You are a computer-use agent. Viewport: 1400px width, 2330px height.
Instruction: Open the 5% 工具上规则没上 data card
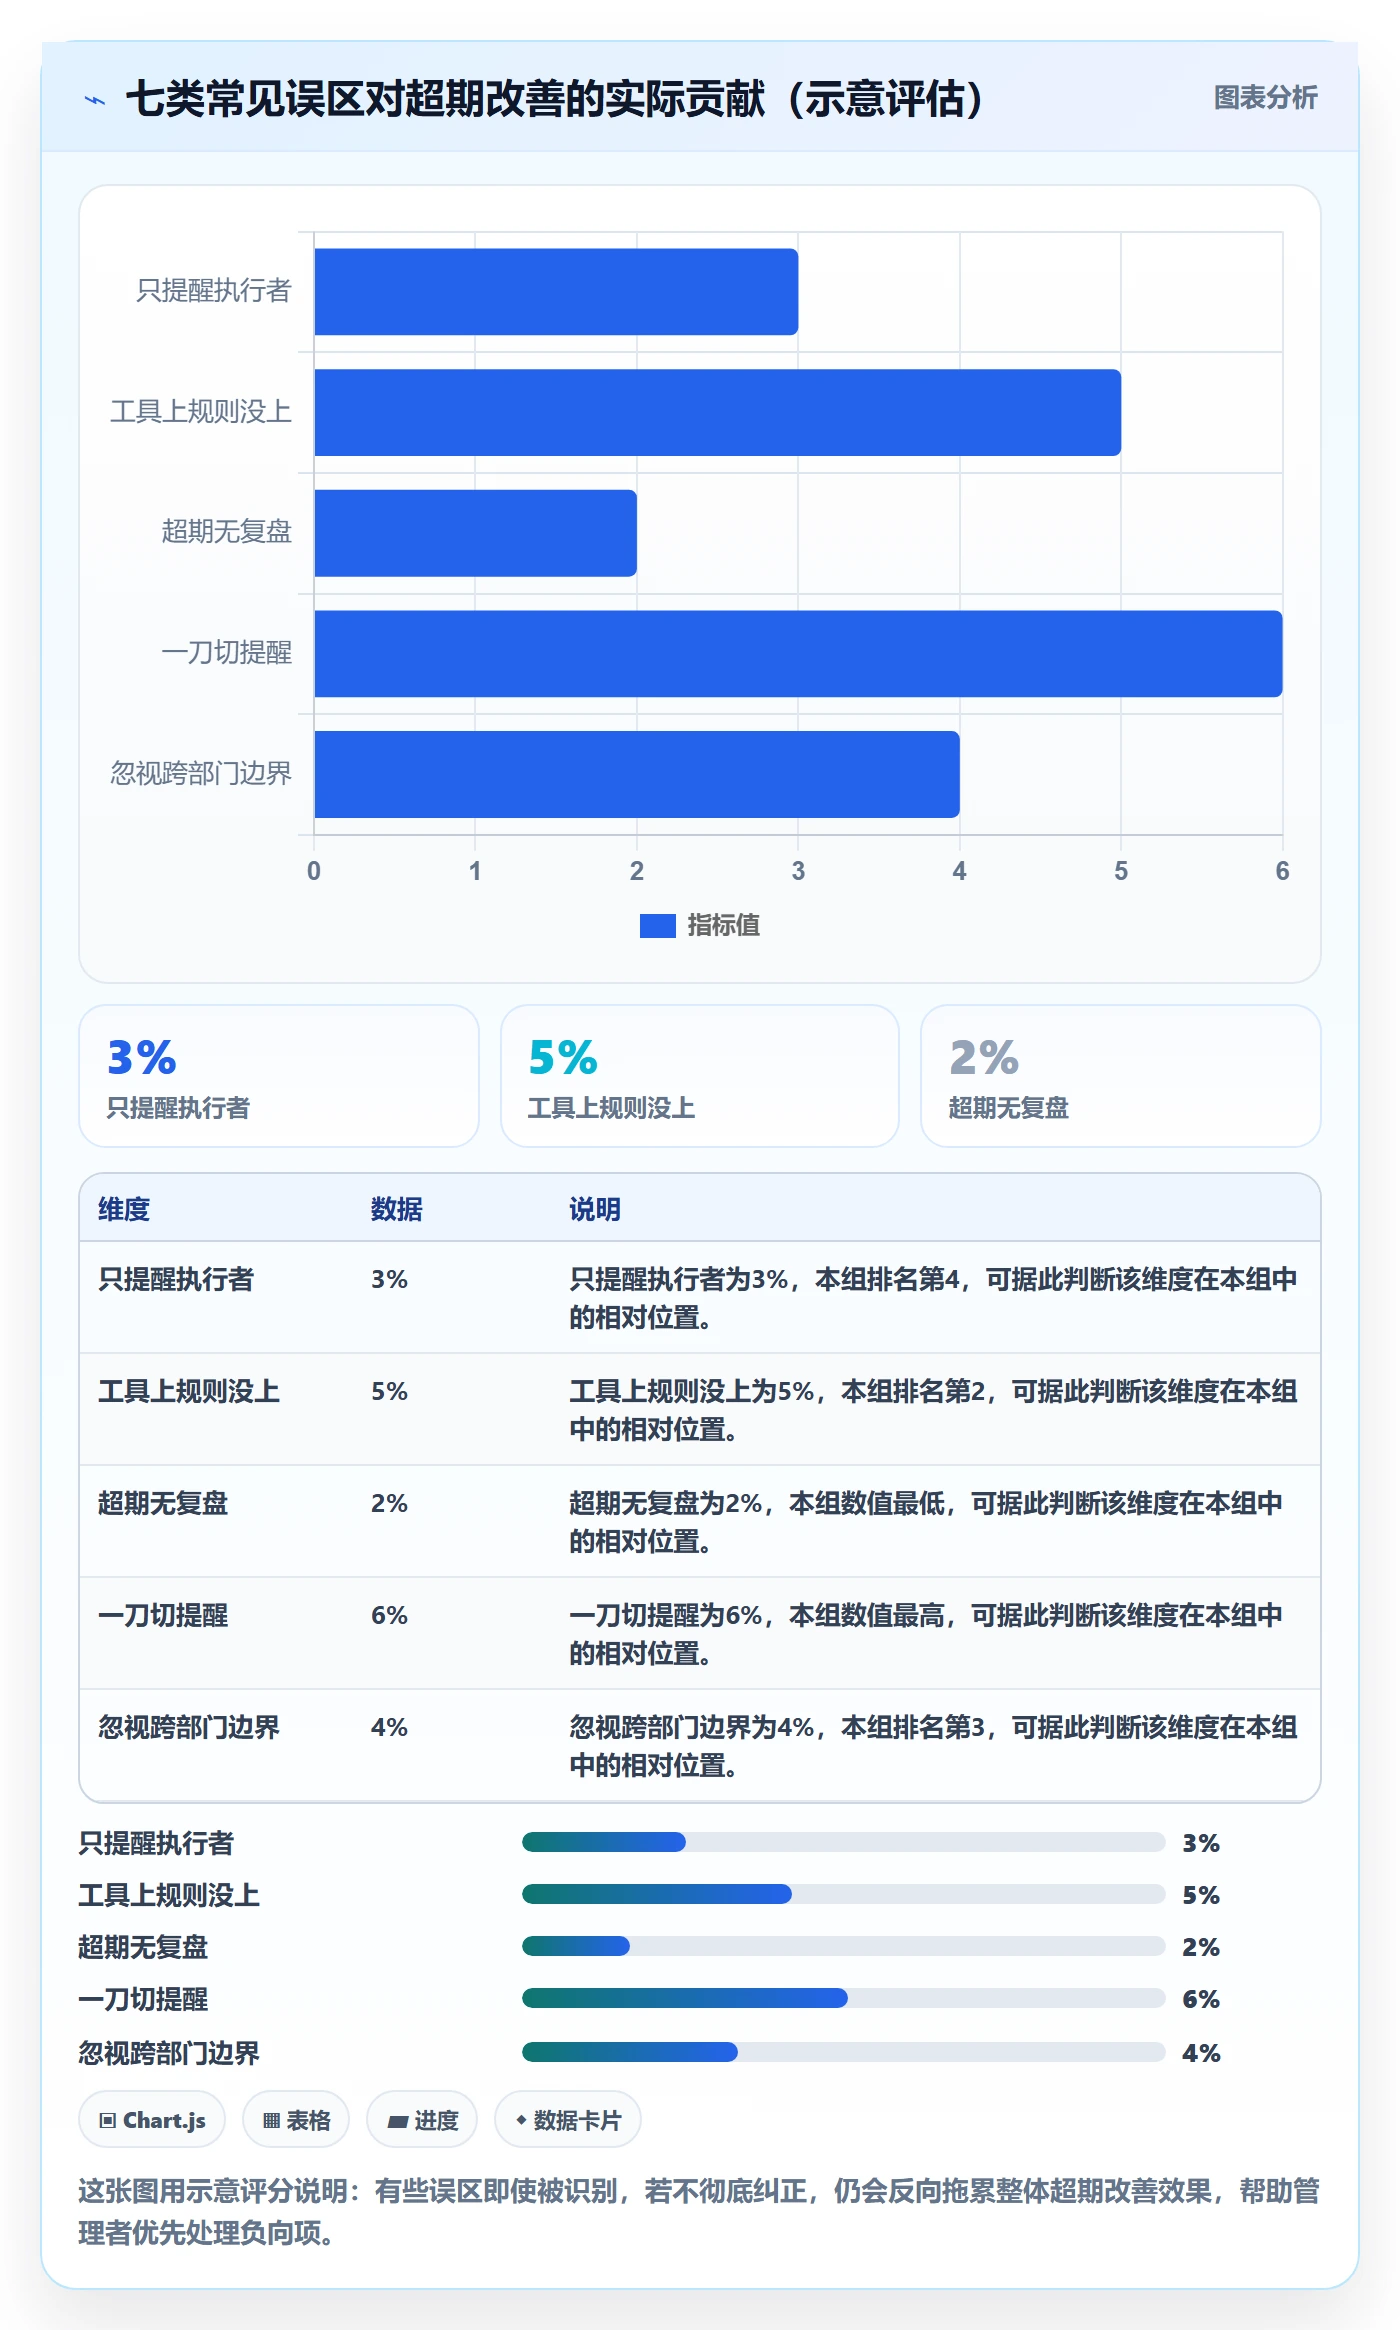click(700, 1076)
